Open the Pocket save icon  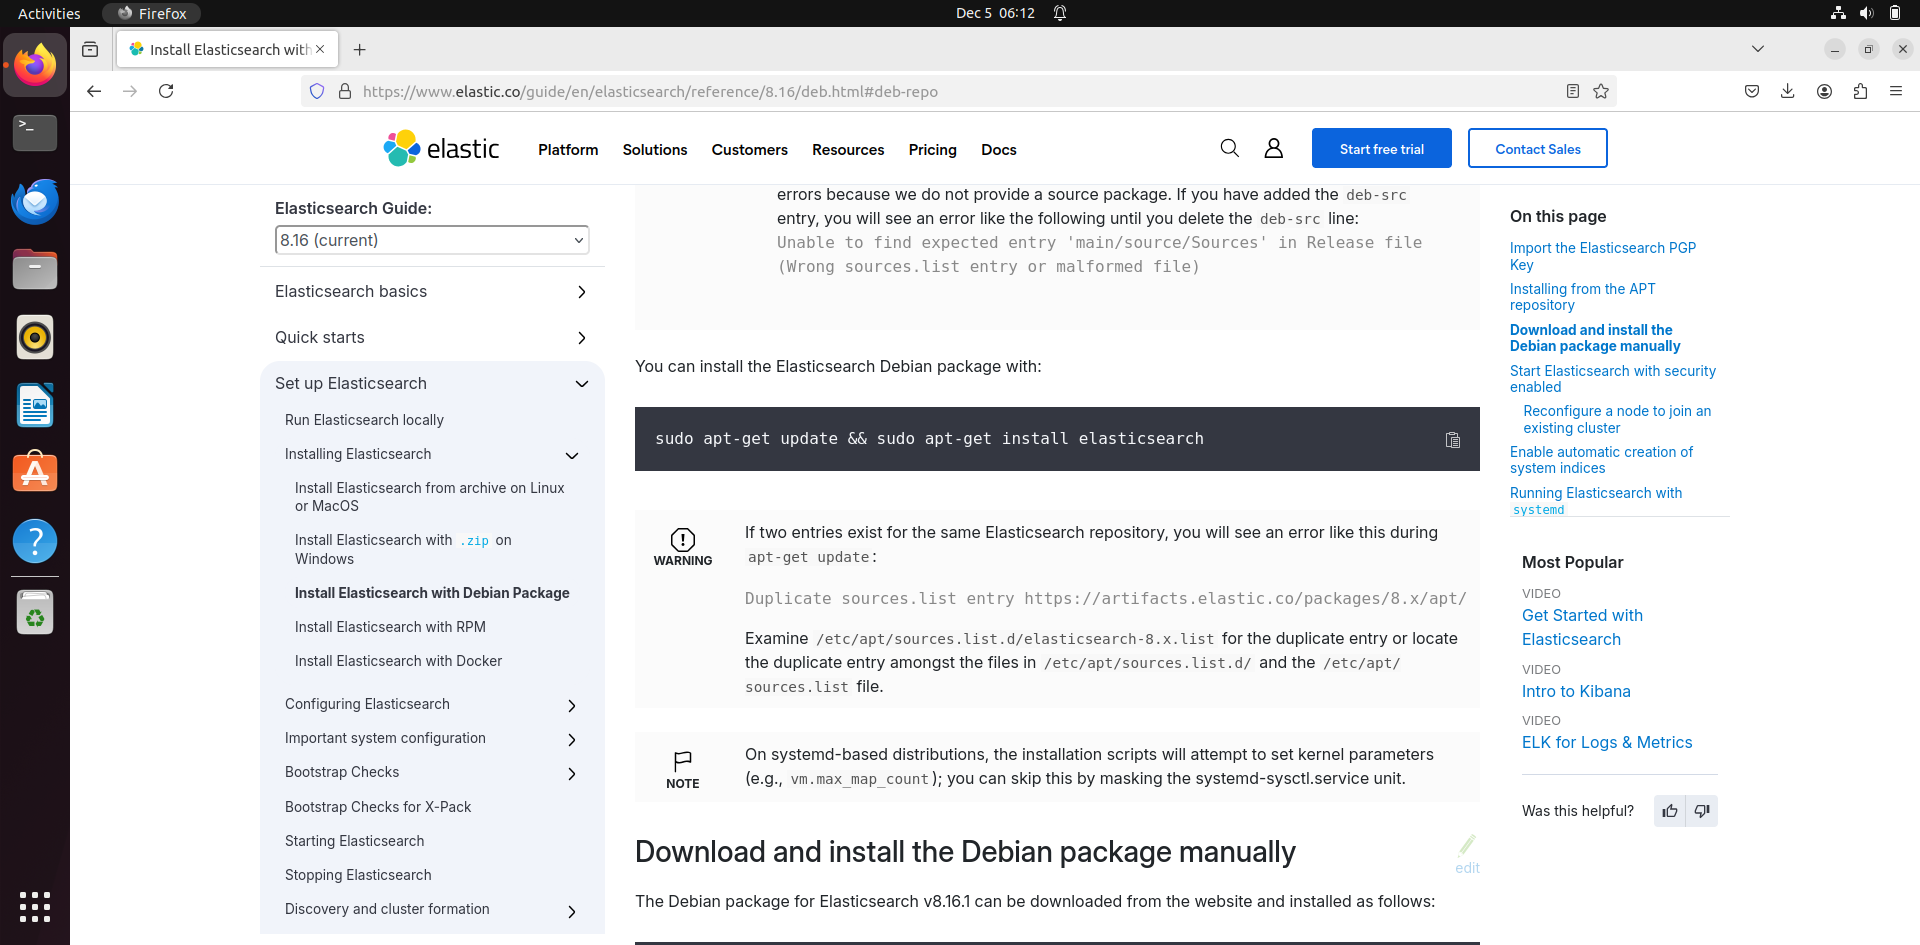coord(1751,91)
